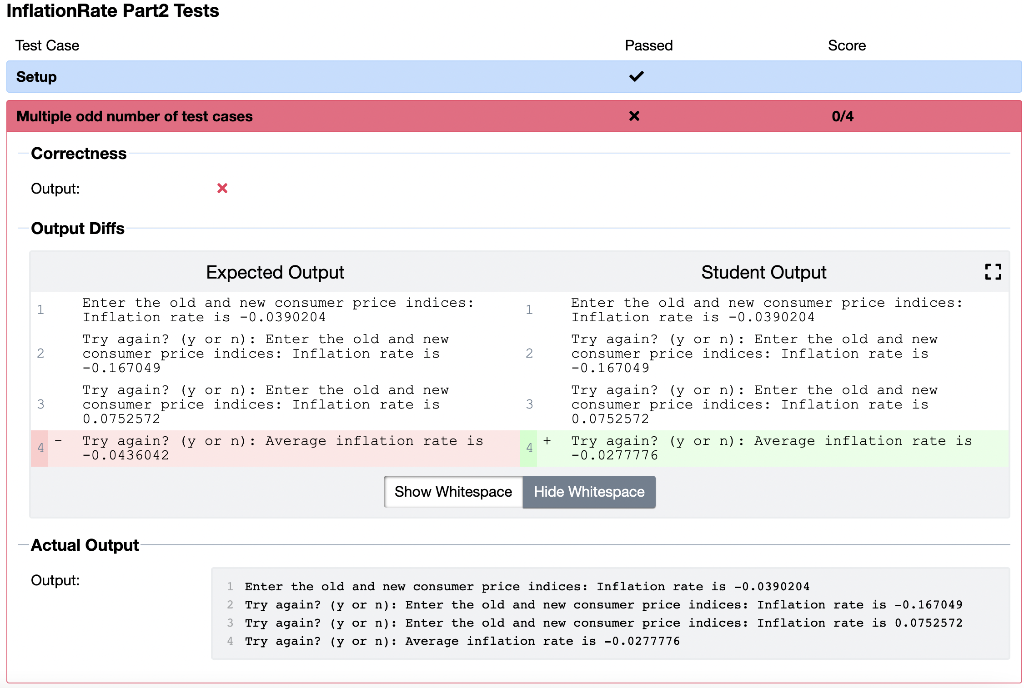Click expected output line 2 with -0.167049

(265, 353)
